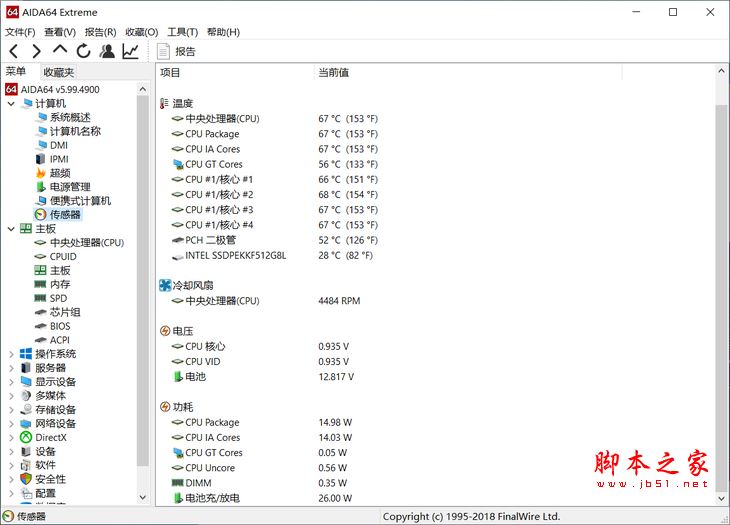The image size is (730, 525).
Task: Expand the 服务器 tree node
Action: [11, 368]
